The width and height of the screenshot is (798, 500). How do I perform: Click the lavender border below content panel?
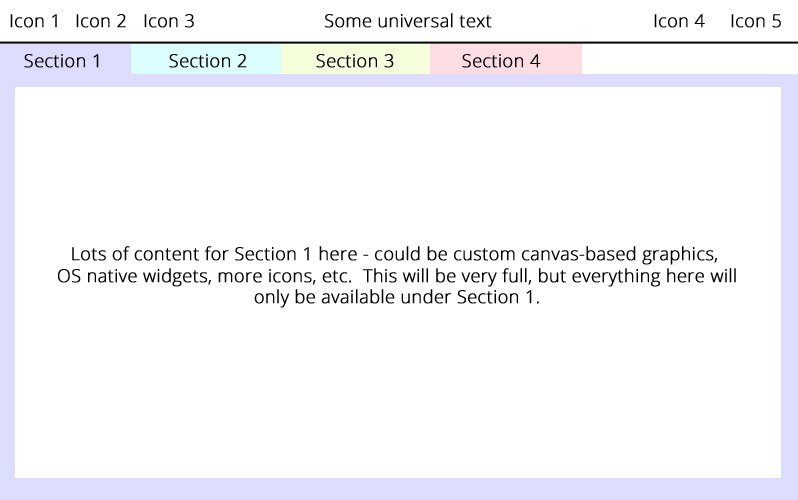tap(398, 488)
